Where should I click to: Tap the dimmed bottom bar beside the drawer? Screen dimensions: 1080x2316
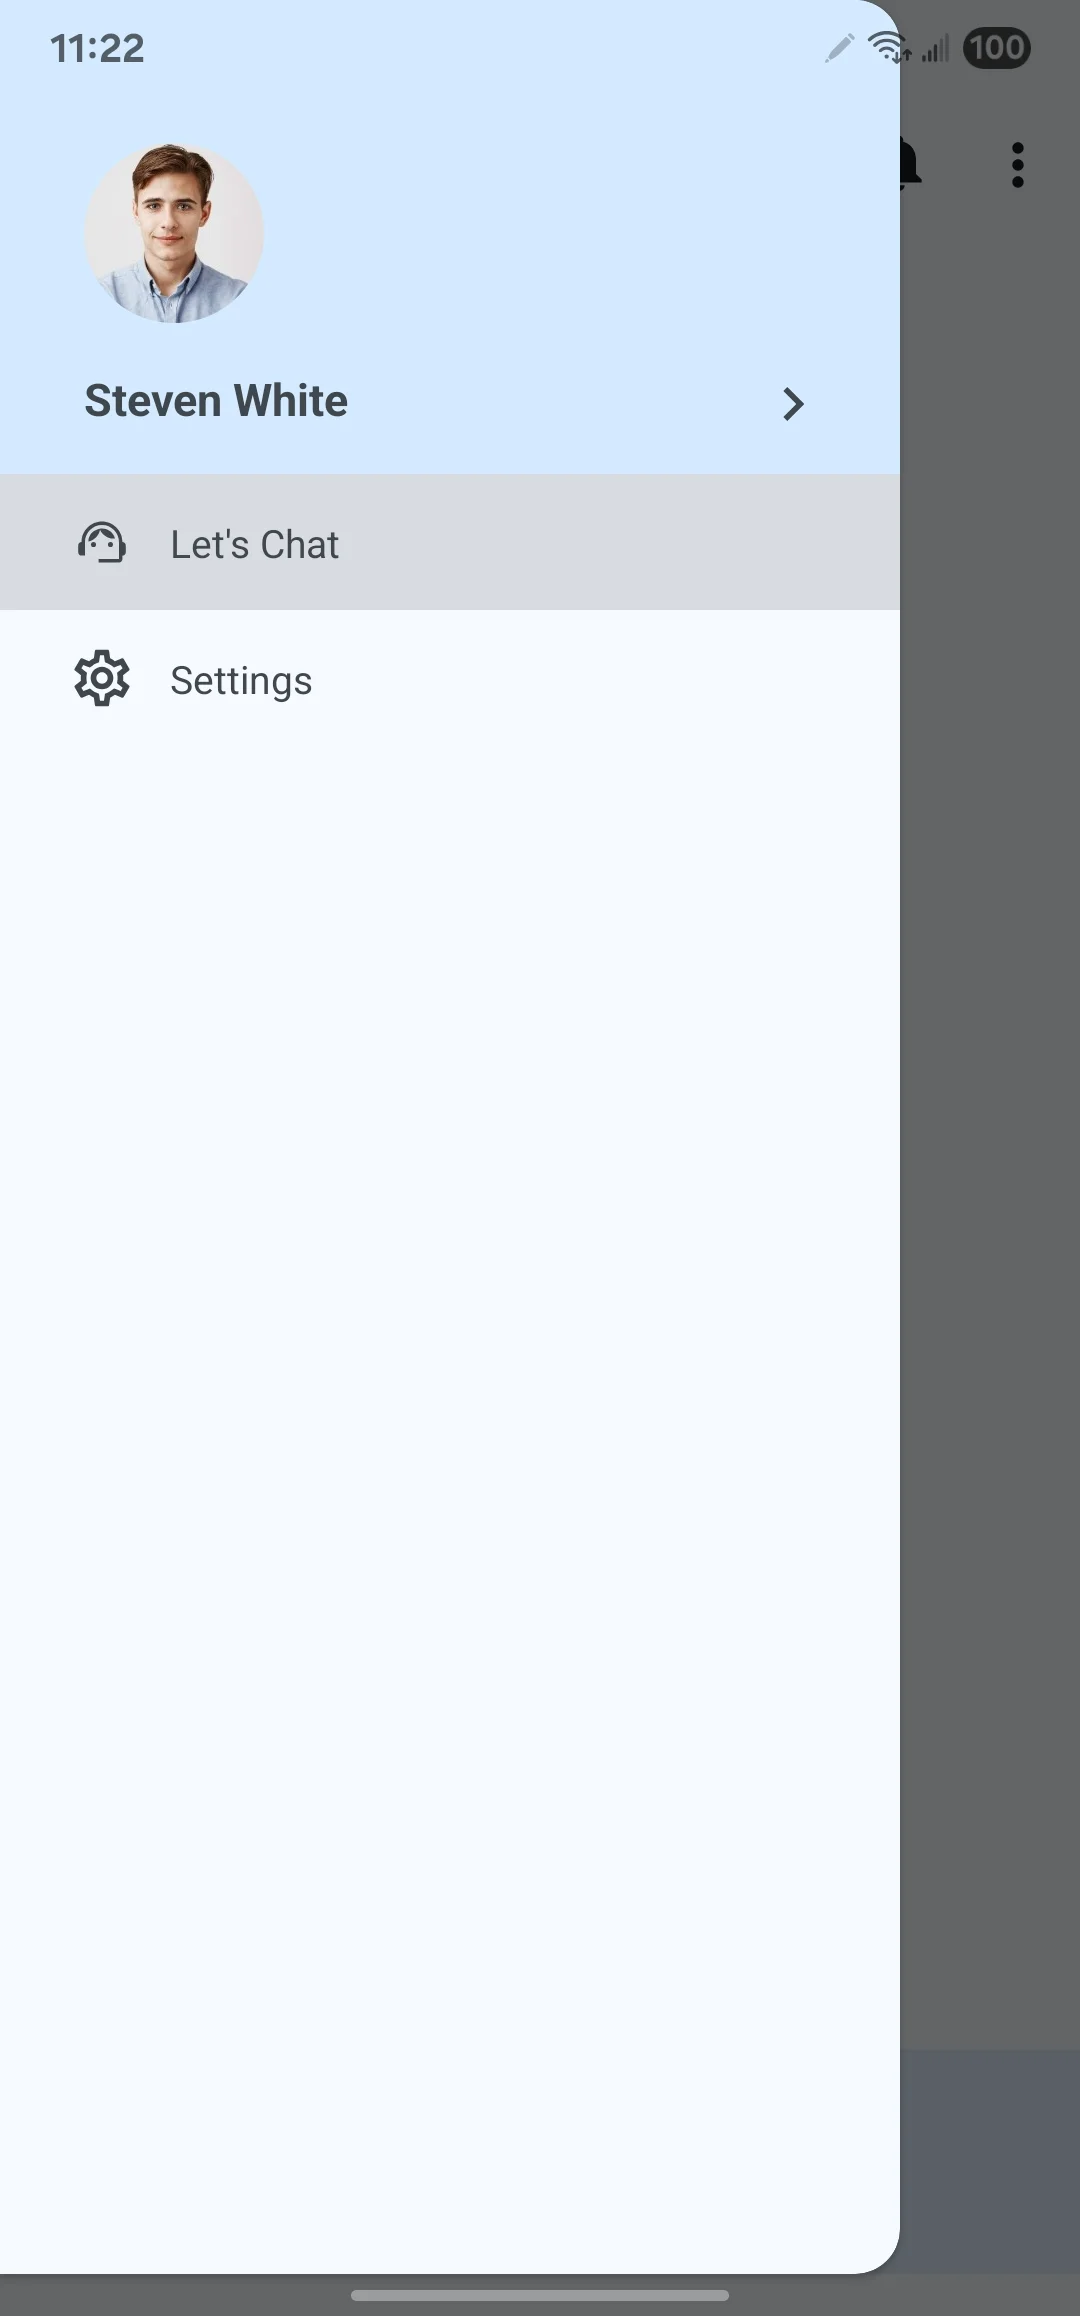pos(990,2162)
